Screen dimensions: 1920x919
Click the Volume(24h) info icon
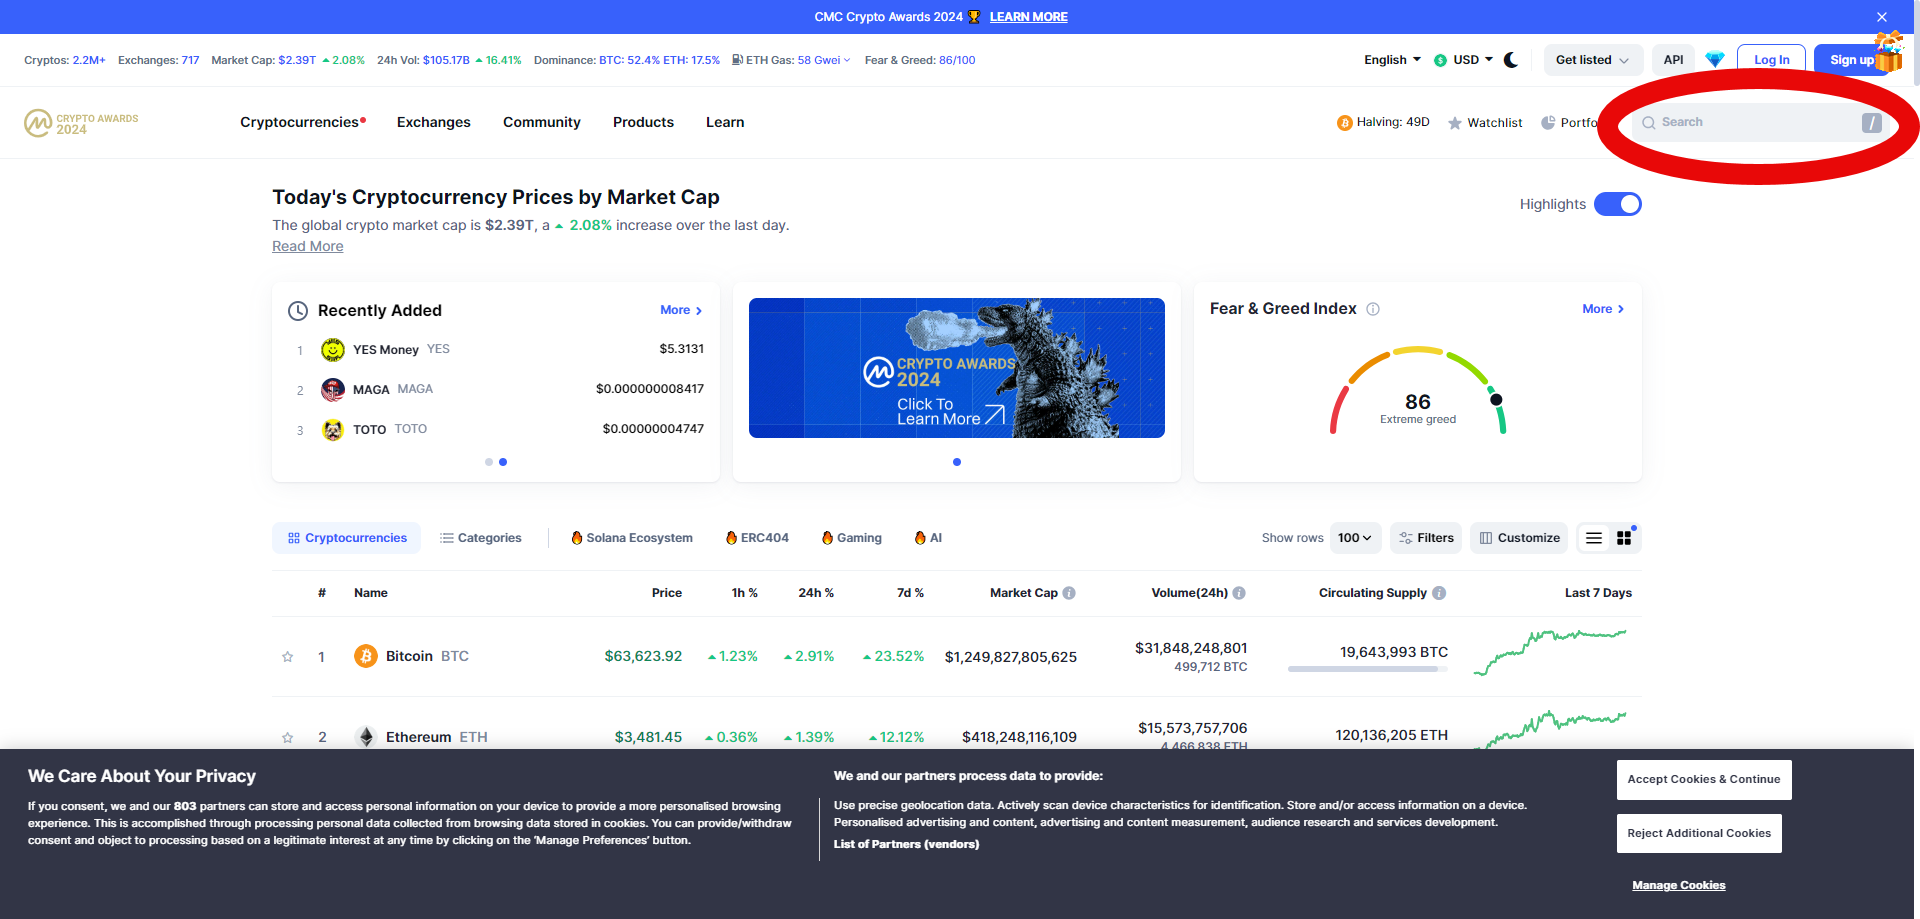pyautogui.click(x=1239, y=593)
